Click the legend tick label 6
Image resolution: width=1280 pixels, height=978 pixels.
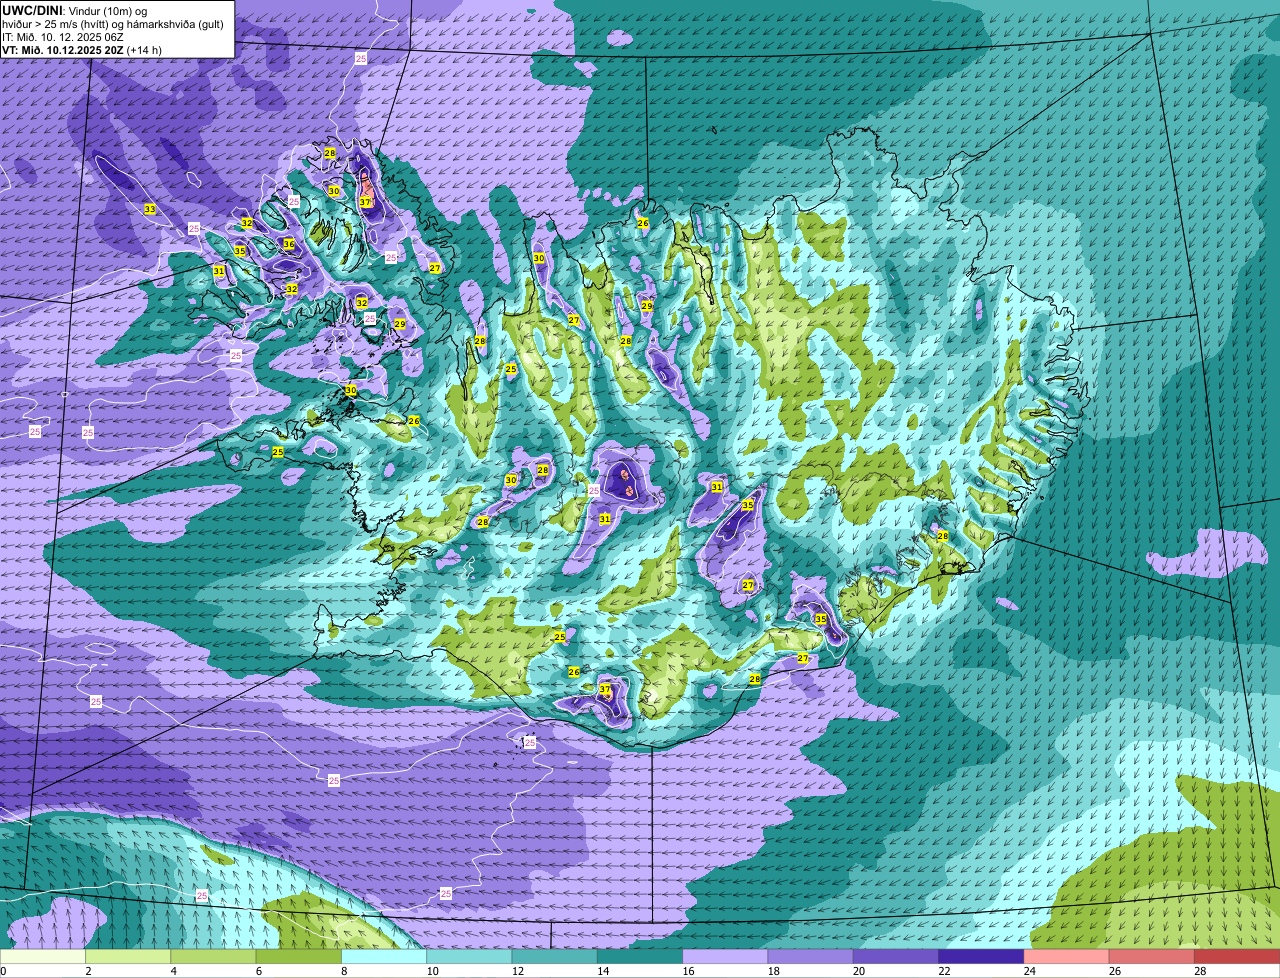tap(259, 971)
